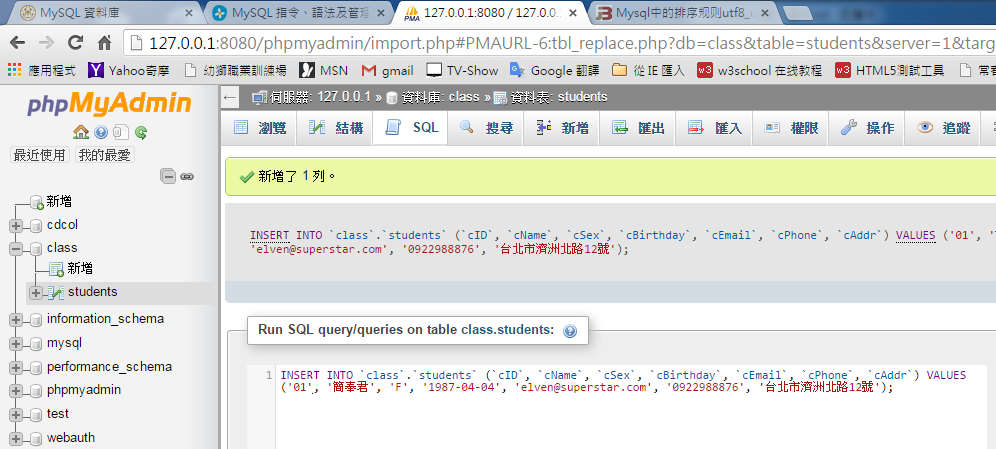
Task: Open the 新增 (Insert) tab
Action: click(x=562, y=128)
